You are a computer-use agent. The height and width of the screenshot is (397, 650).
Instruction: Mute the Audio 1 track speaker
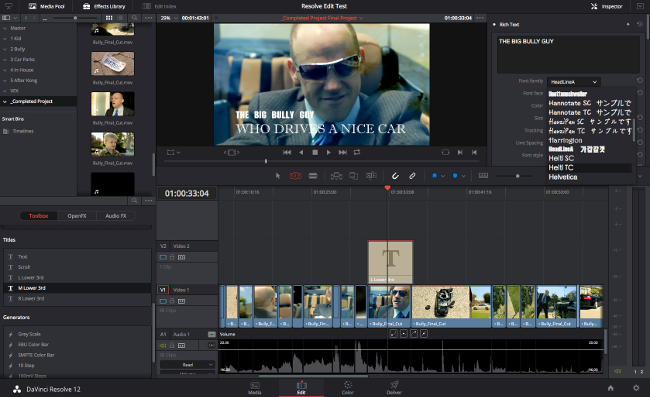(x=163, y=345)
